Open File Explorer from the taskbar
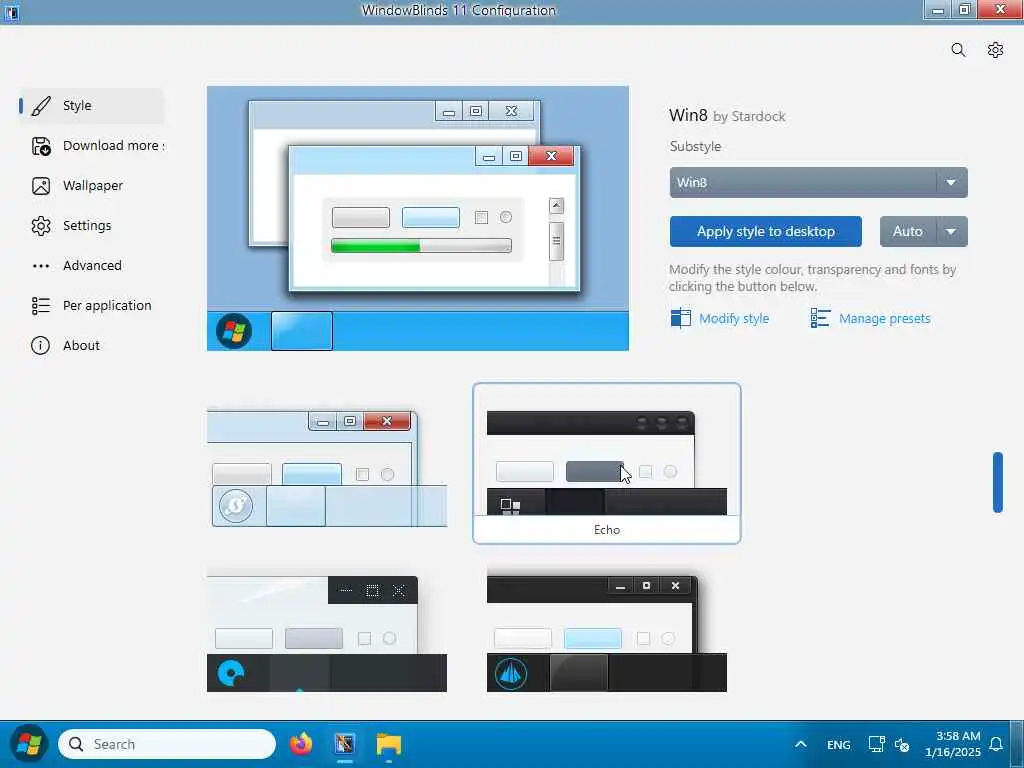 coord(389,744)
